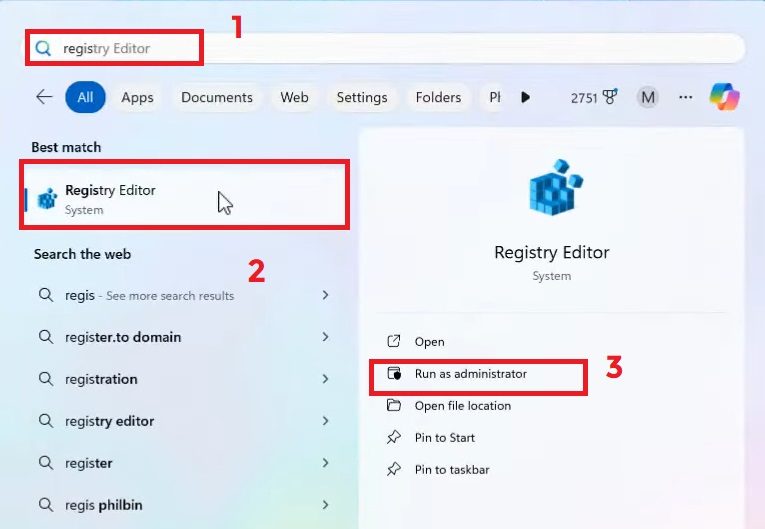This screenshot has height=529, width=765.
Task: Switch to the Folders filter tab
Action: 438,97
